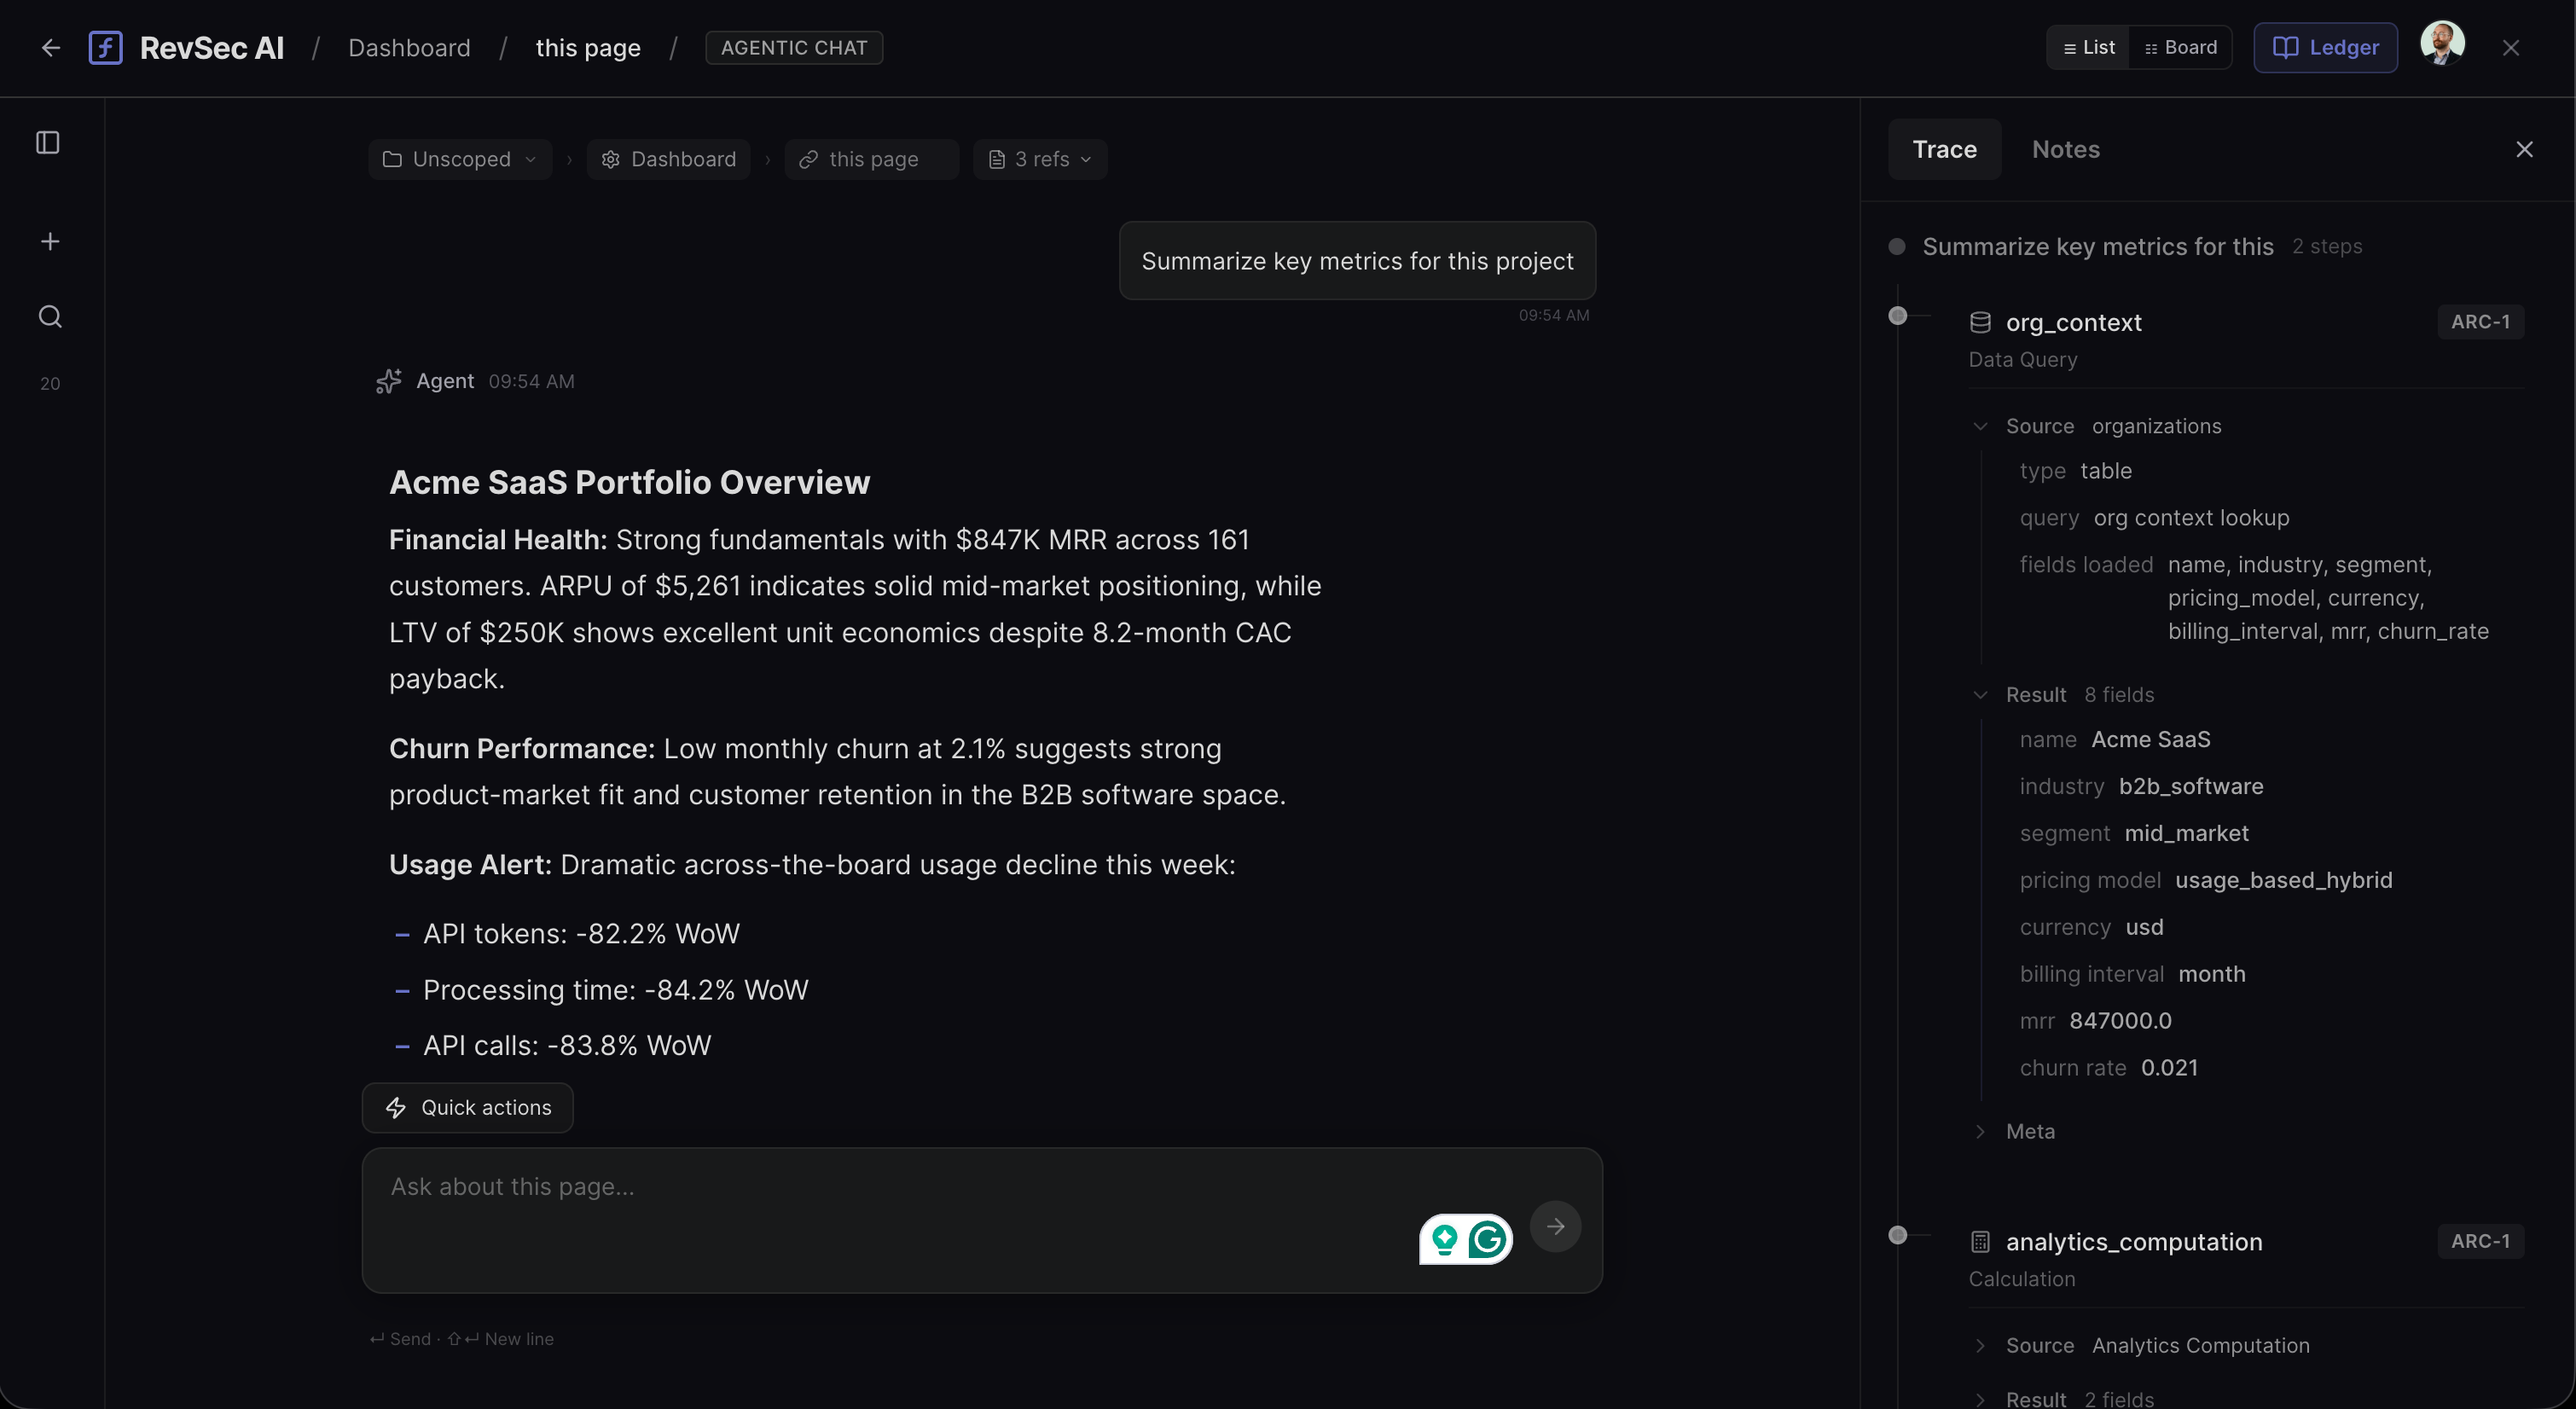Click the green lightbulb suggestion icon
This screenshot has width=2576, height=1409.
click(1444, 1240)
